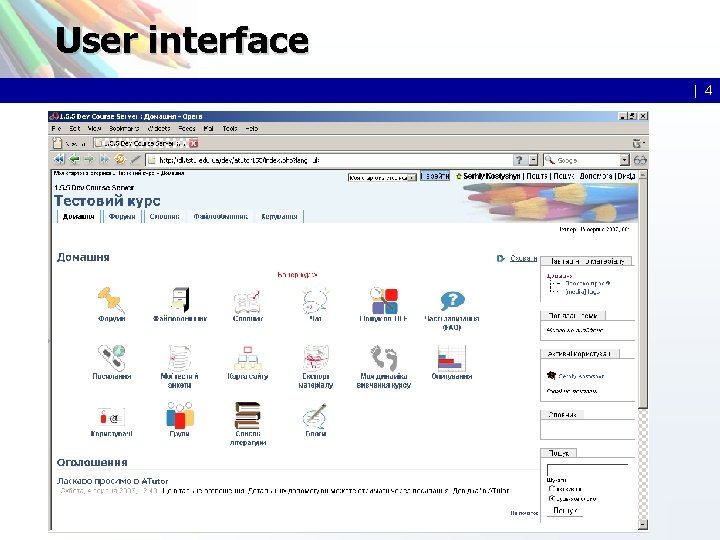This screenshot has width=720, height=540.
Task: Click the vertical scrollbar thumb
Action: pyautogui.click(x=643, y=293)
